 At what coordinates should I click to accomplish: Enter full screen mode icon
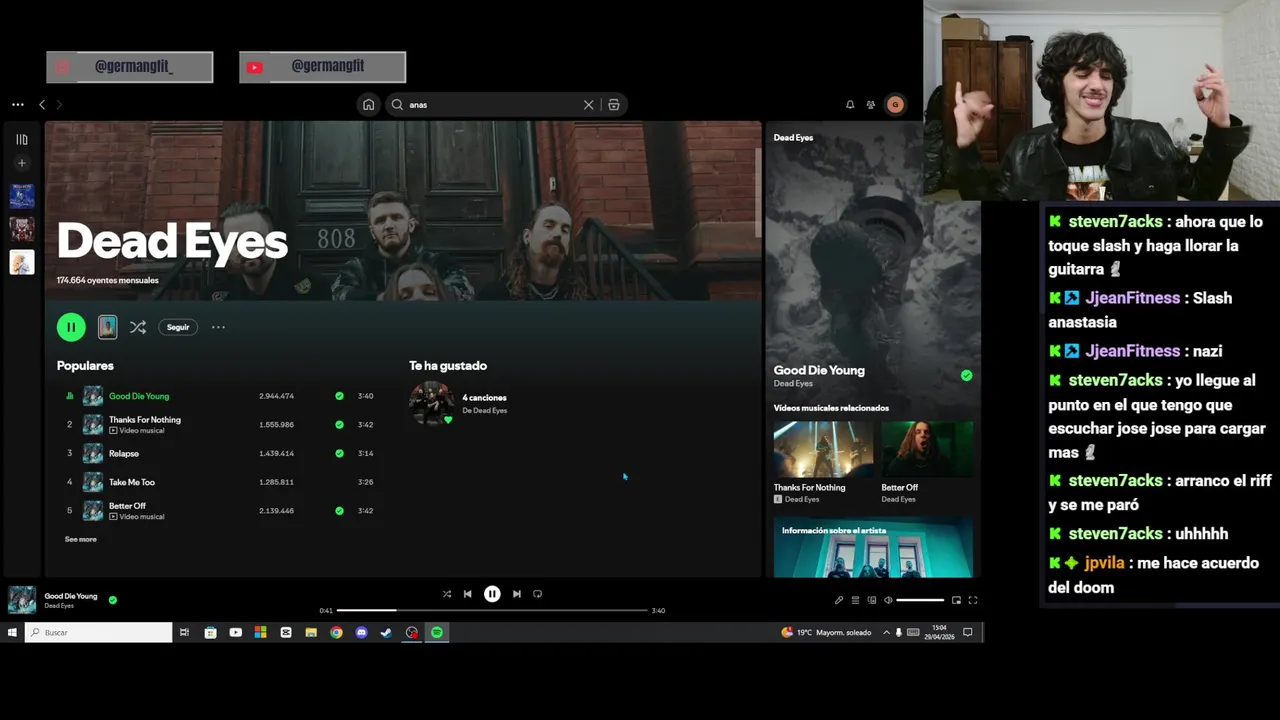click(973, 600)
